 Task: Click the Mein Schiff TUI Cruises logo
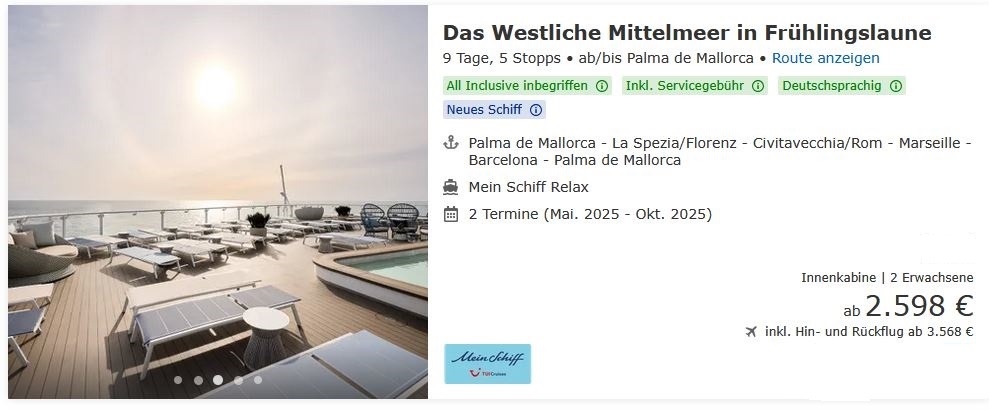488,364
